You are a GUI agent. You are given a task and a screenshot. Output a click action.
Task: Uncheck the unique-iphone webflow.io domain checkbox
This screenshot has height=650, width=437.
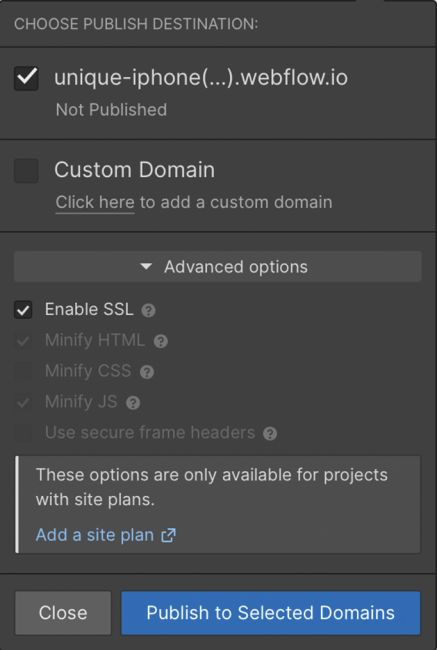[26, 78]
